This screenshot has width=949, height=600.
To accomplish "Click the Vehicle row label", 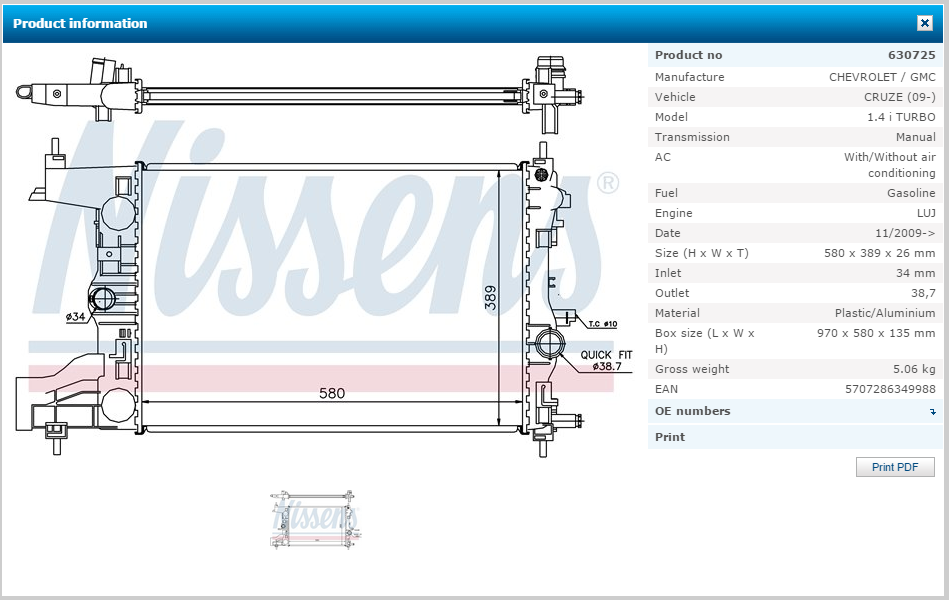I will click(x=675, y=97).
